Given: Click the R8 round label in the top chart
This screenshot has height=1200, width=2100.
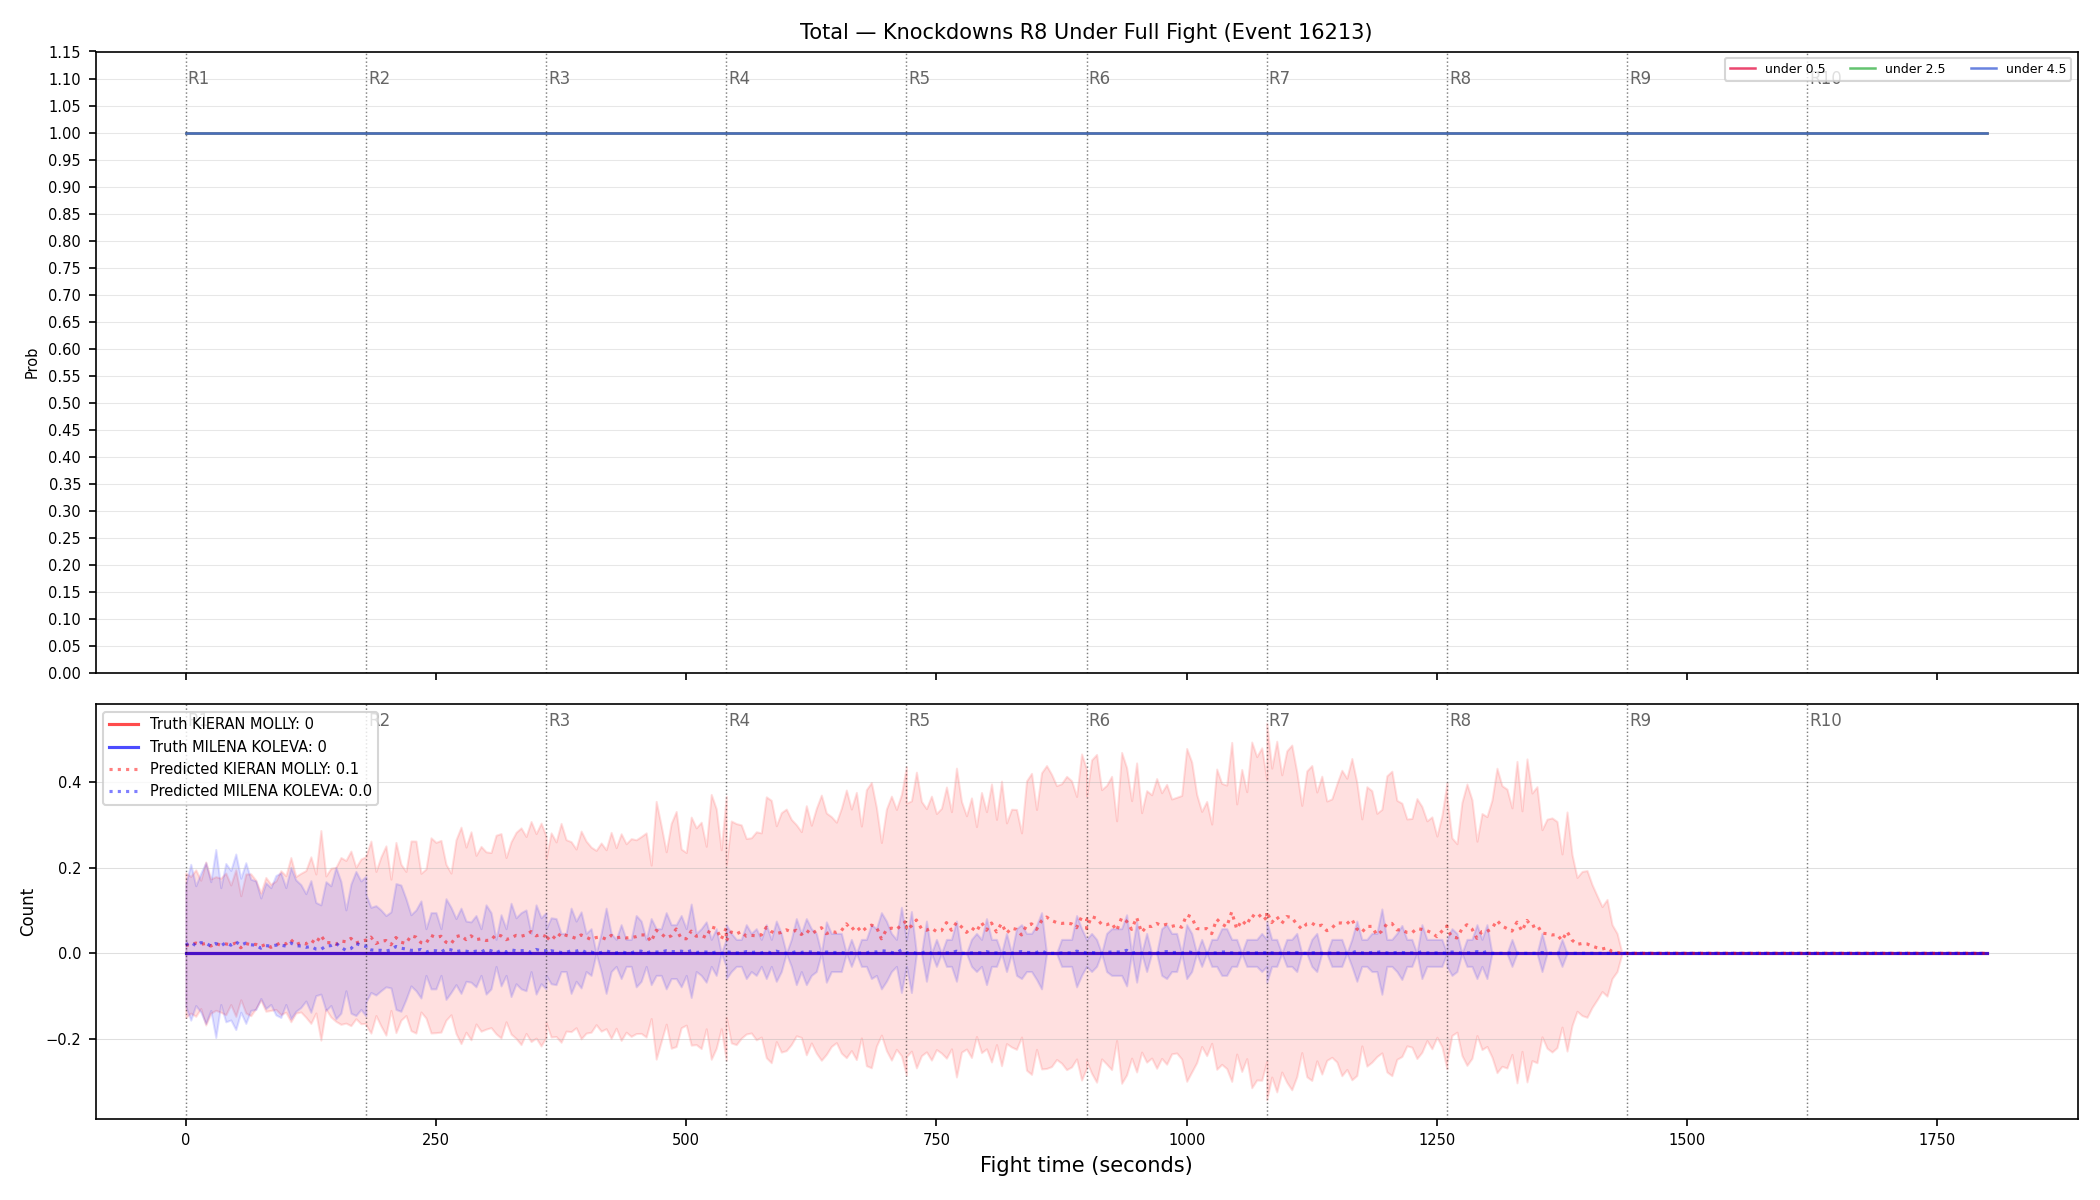Looking at the screenshot, I should tap(1460, 78).
